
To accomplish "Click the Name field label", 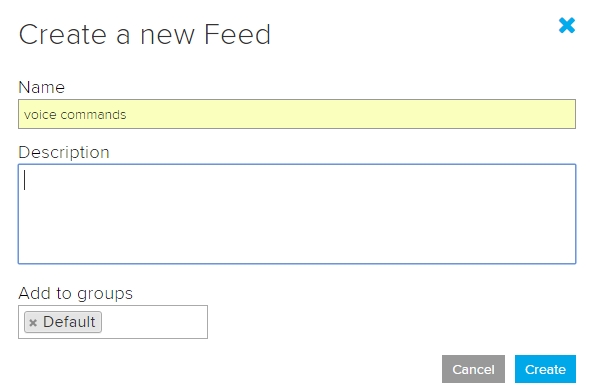I will [x=42, y=87].
